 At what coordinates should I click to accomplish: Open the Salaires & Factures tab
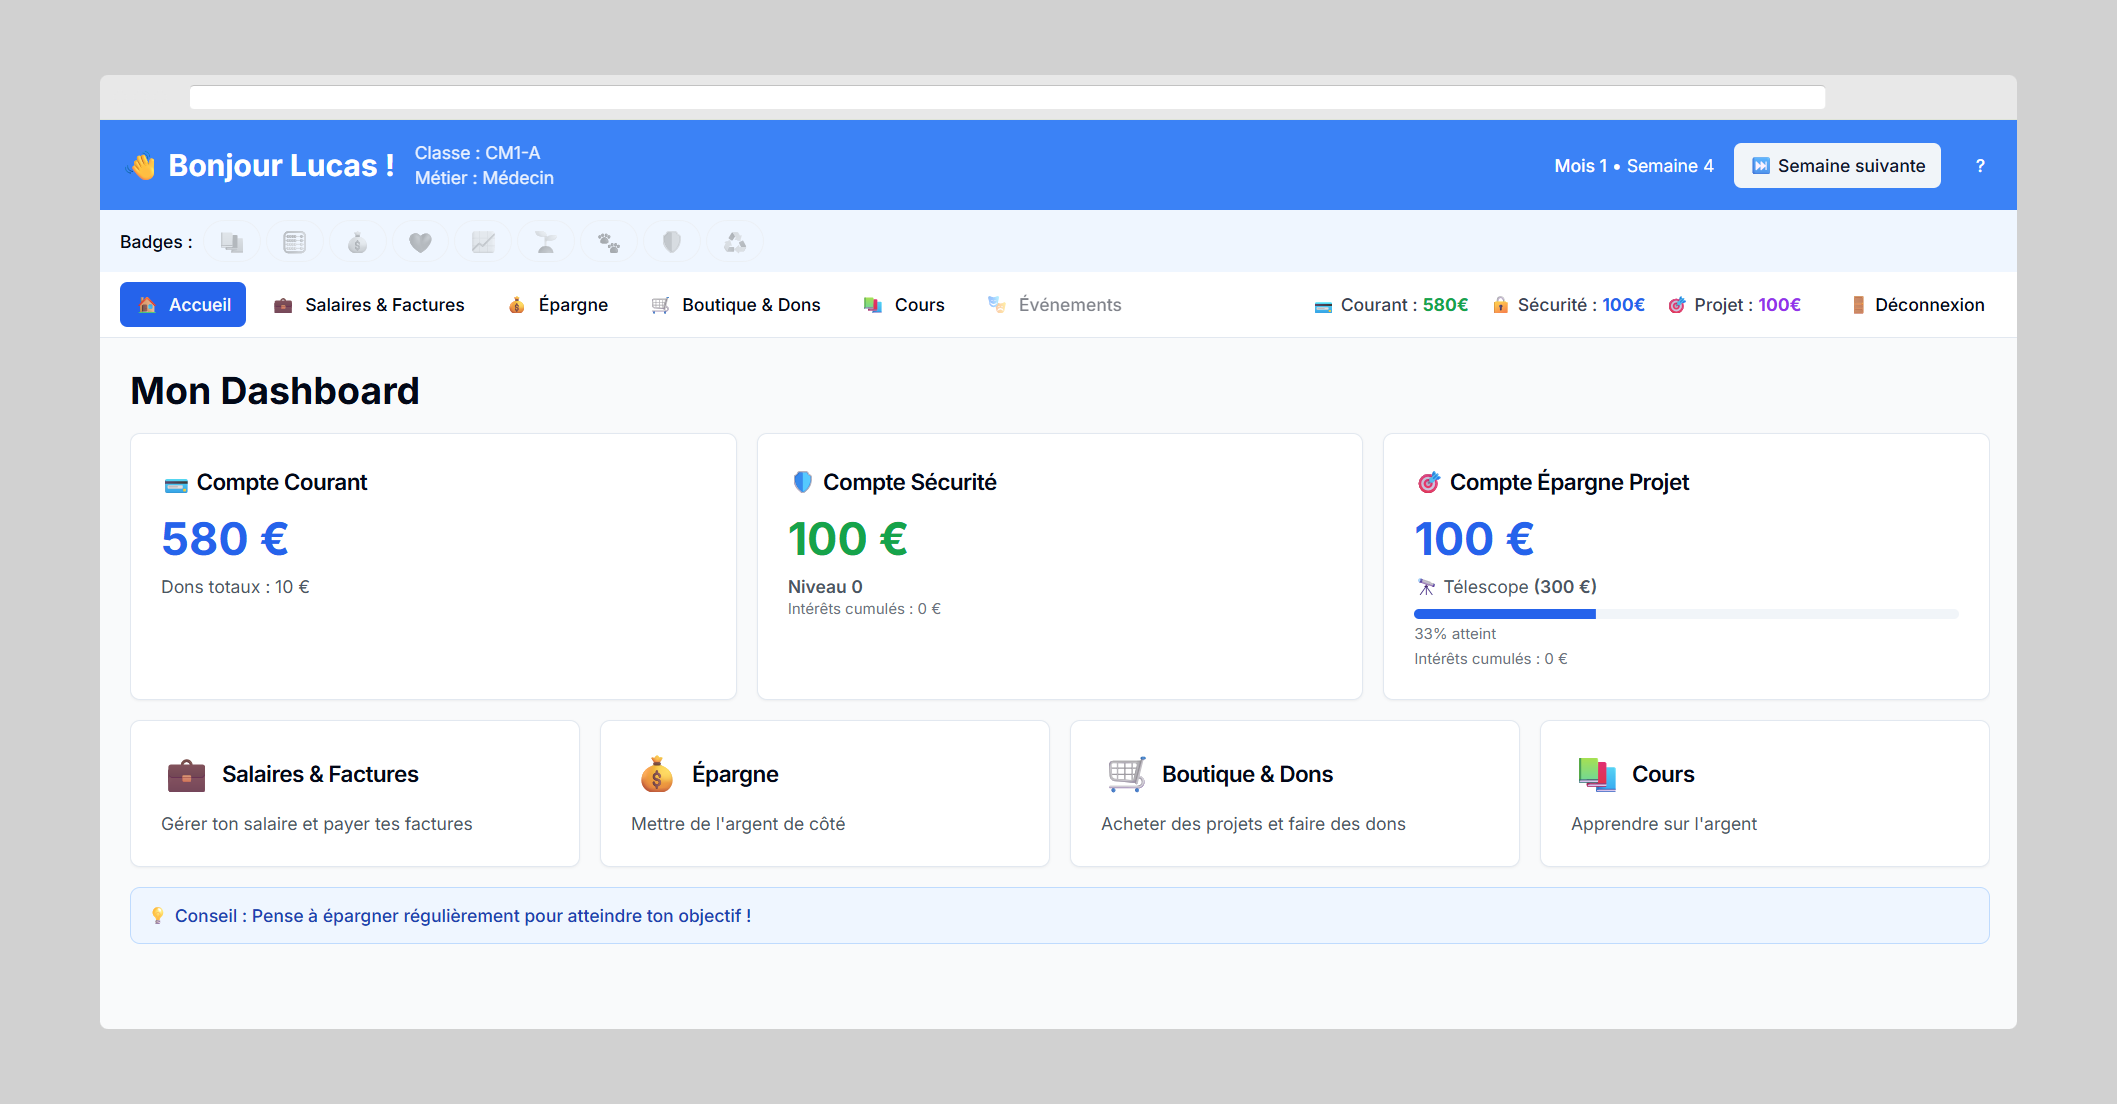coord(369,304)
